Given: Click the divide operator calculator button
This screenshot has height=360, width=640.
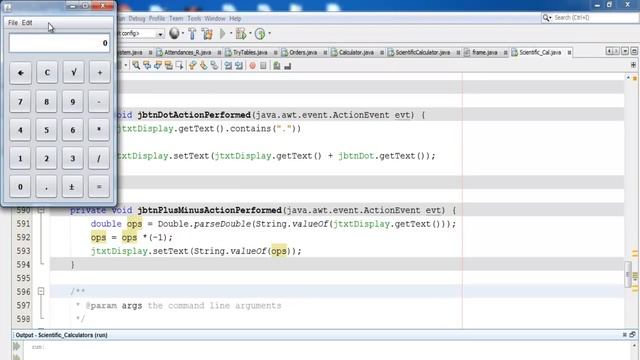Looking at the screenshot, I should (99, 158).
